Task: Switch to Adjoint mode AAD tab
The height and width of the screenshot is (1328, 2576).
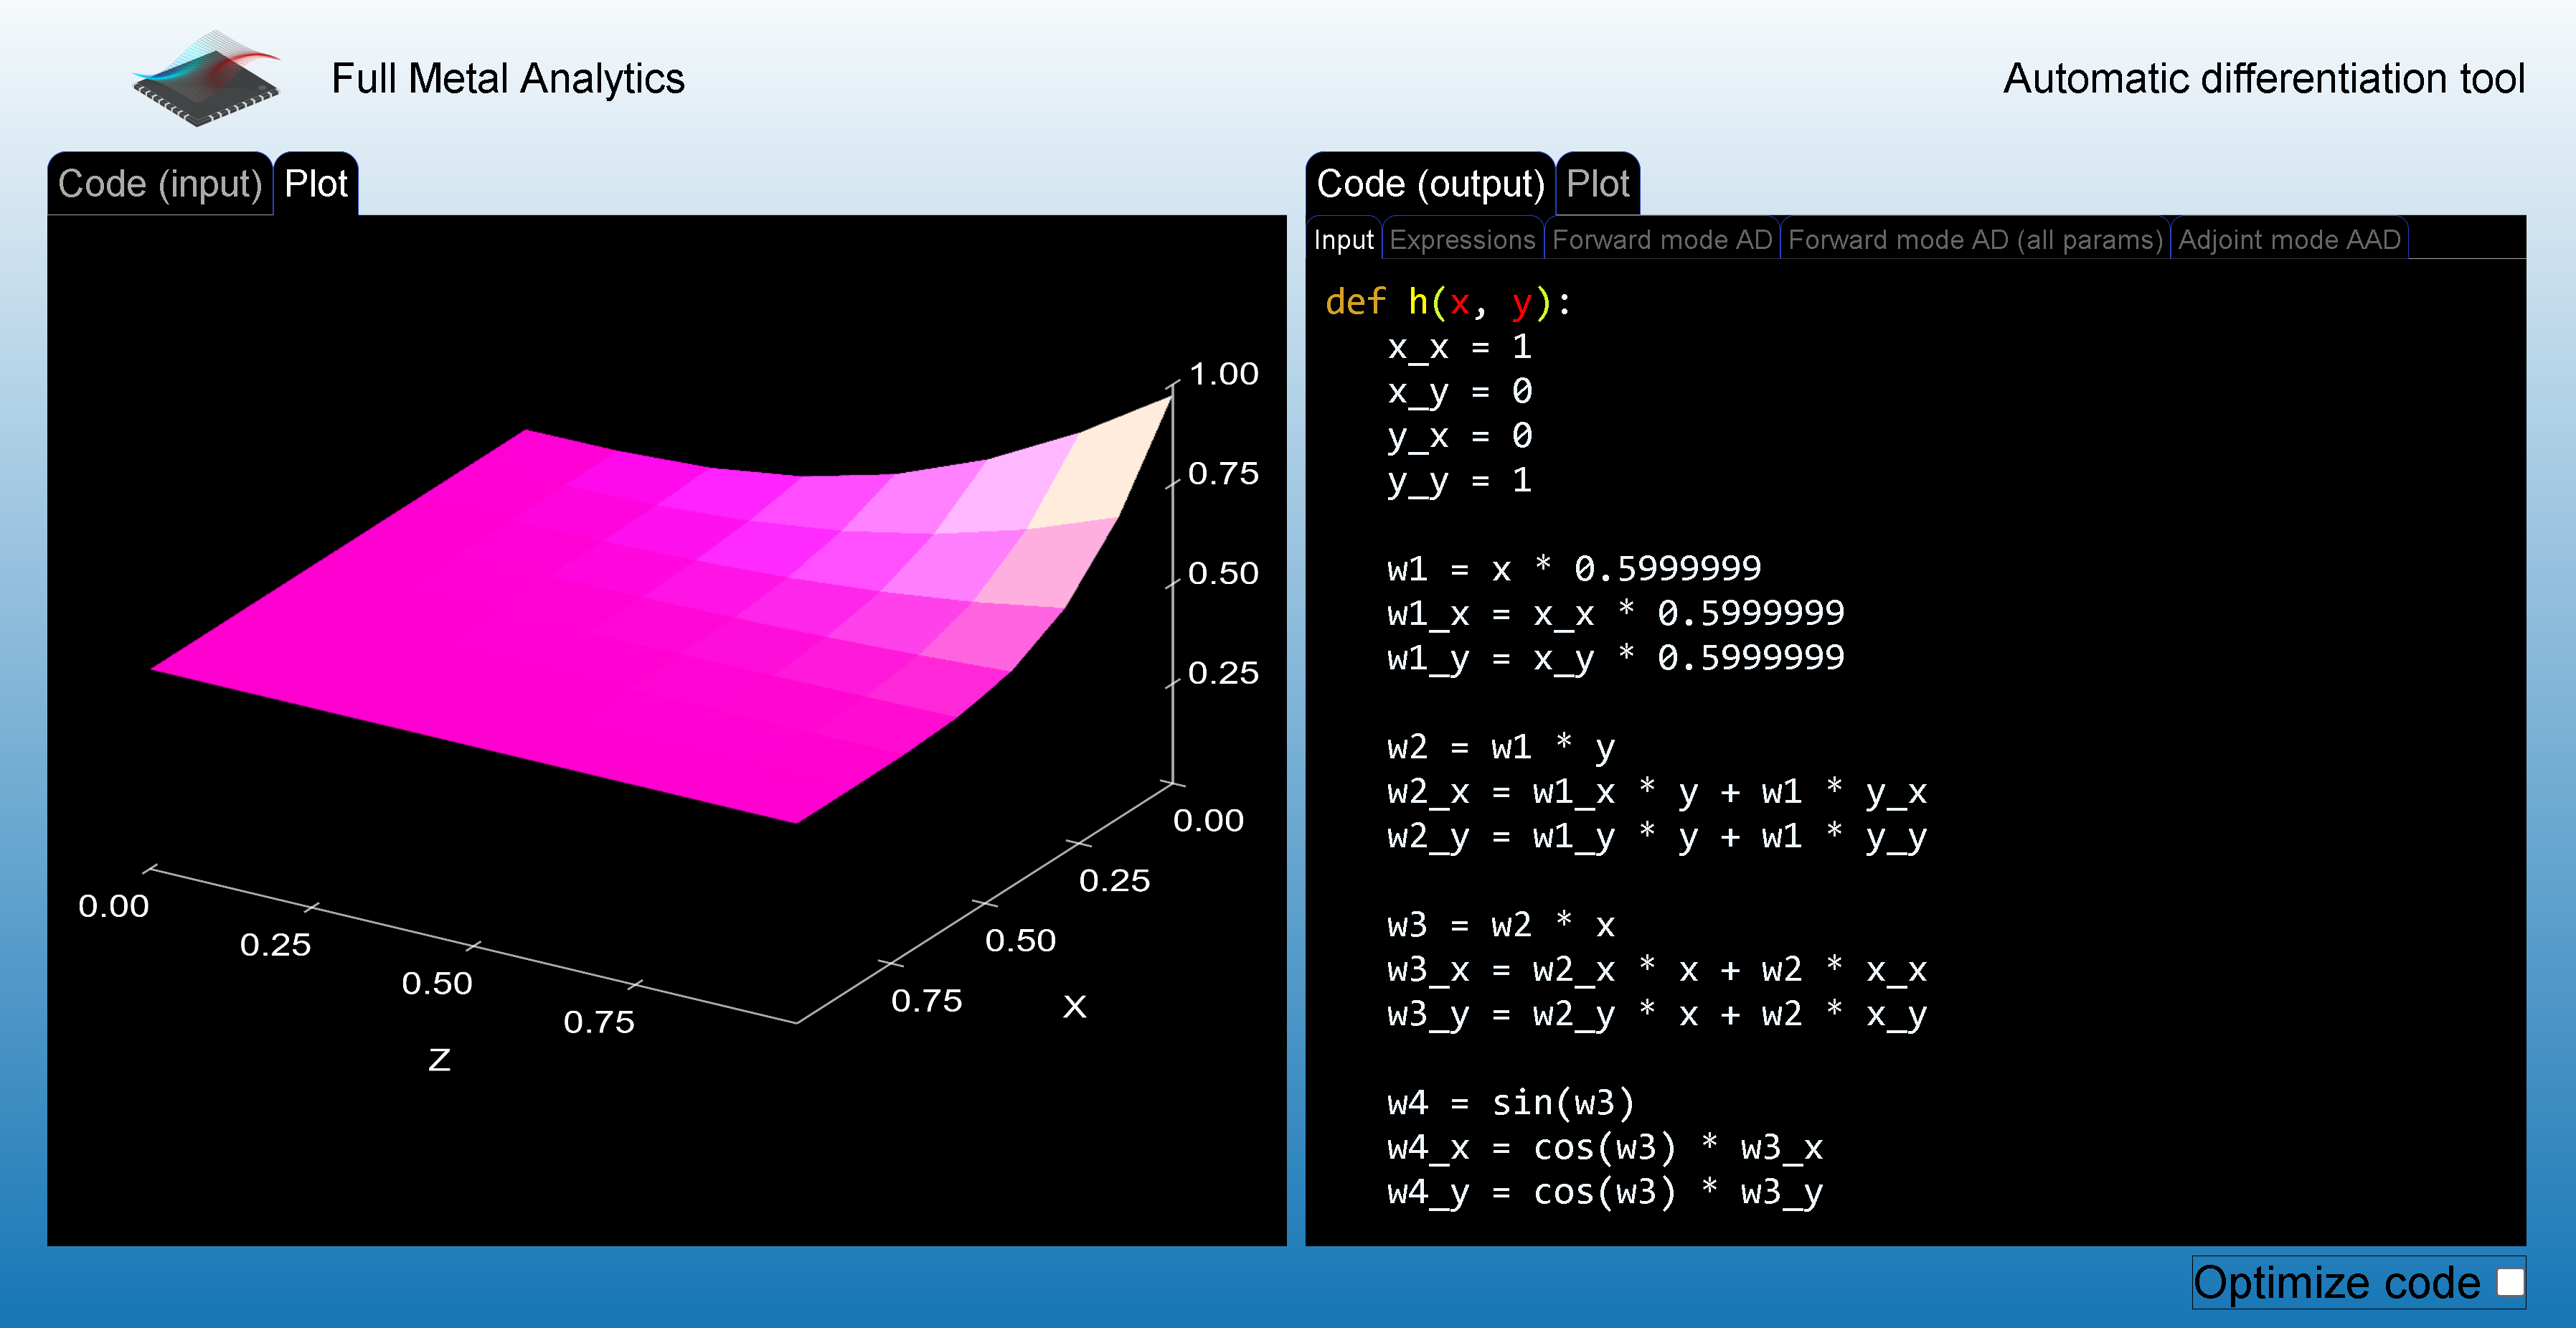Action: pos(2289,240)
